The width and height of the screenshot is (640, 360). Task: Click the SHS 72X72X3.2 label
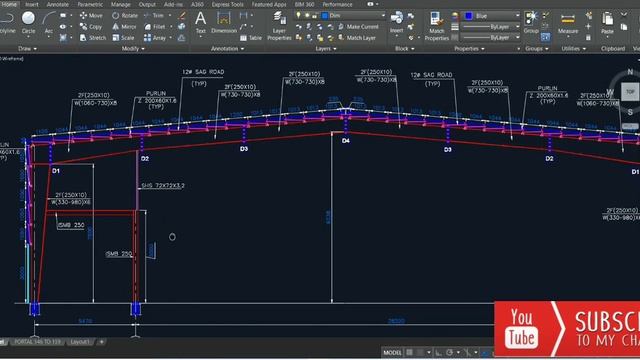click(x=162, y=186)
